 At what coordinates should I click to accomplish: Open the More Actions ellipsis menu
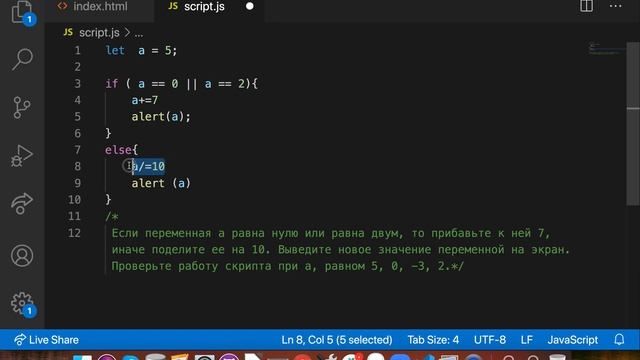[x=616, y=6]
